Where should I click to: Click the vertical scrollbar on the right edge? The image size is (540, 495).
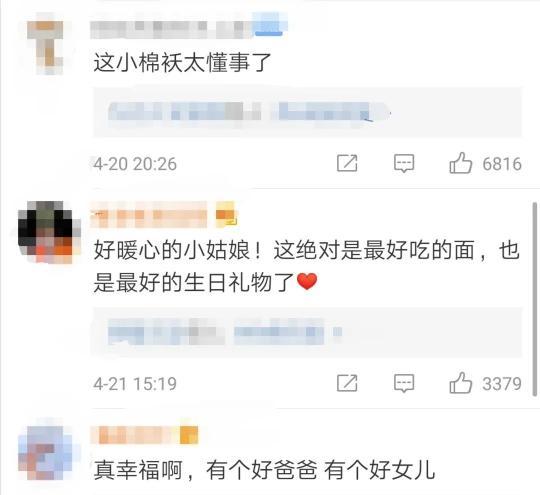click(535, 300)
